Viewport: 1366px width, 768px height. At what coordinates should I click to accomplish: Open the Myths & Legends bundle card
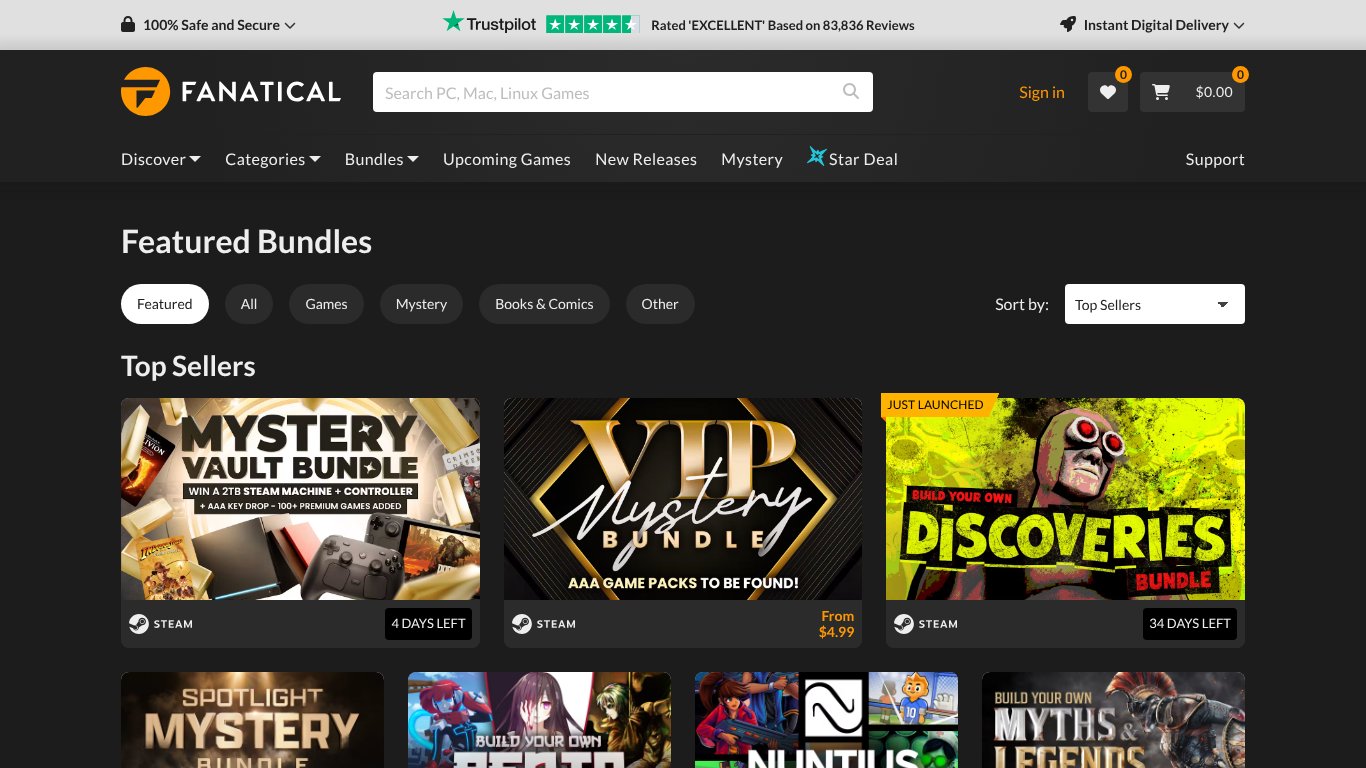1113,720
